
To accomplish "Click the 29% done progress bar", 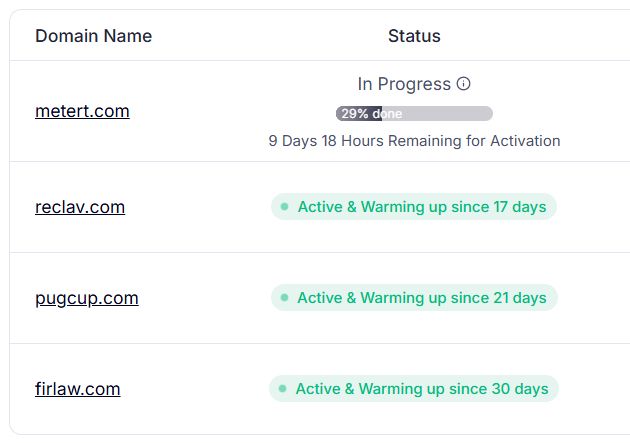I will click(414, 114).
